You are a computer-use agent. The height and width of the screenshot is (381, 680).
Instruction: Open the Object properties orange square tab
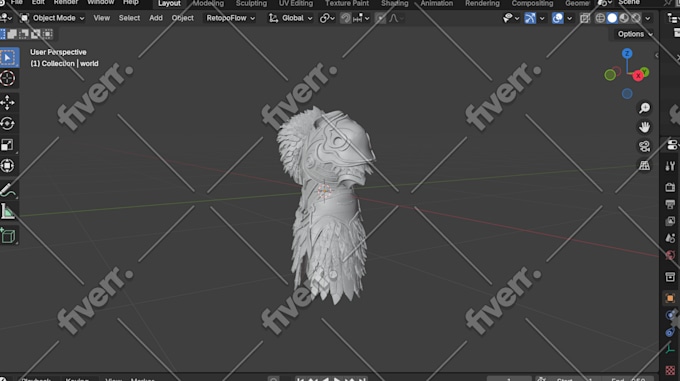coord(670,298)
